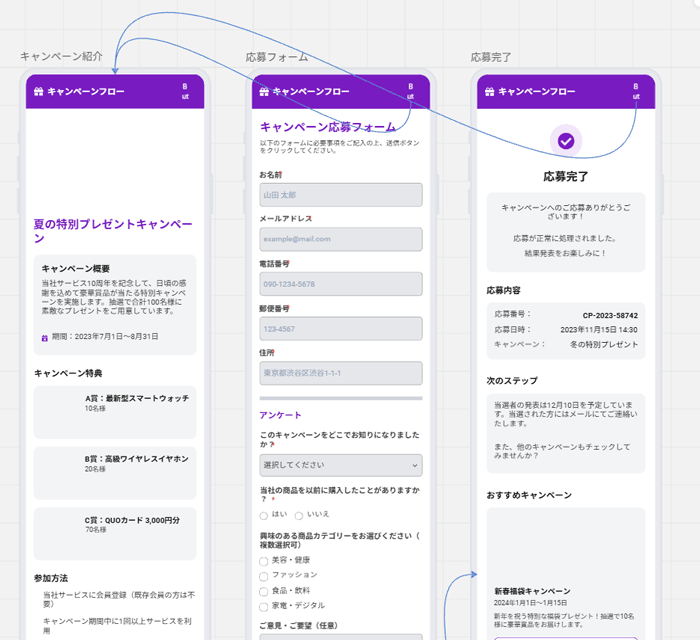Click the header button in 応募完了 screen
The height and width of the screenshot is (640, 700).
click(636, 91)
